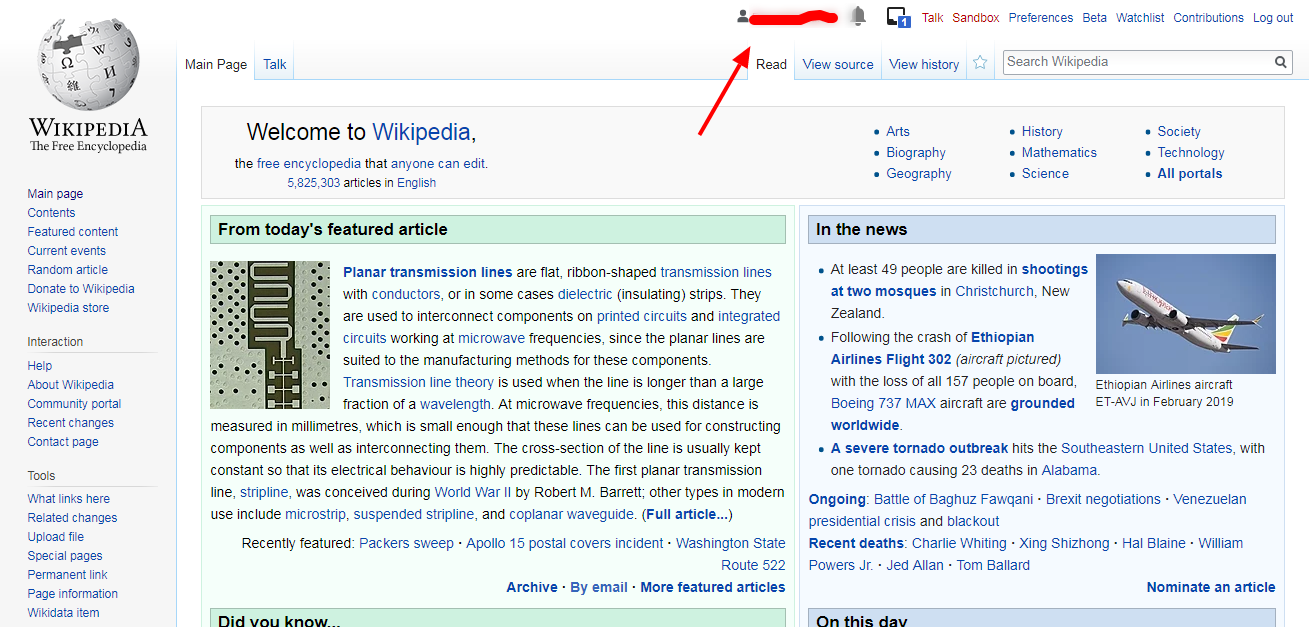Image resolution: width=1309 pixels, height=627 pixels.
Task: Open the Wikipedia store link
Action: pos(69,308)
